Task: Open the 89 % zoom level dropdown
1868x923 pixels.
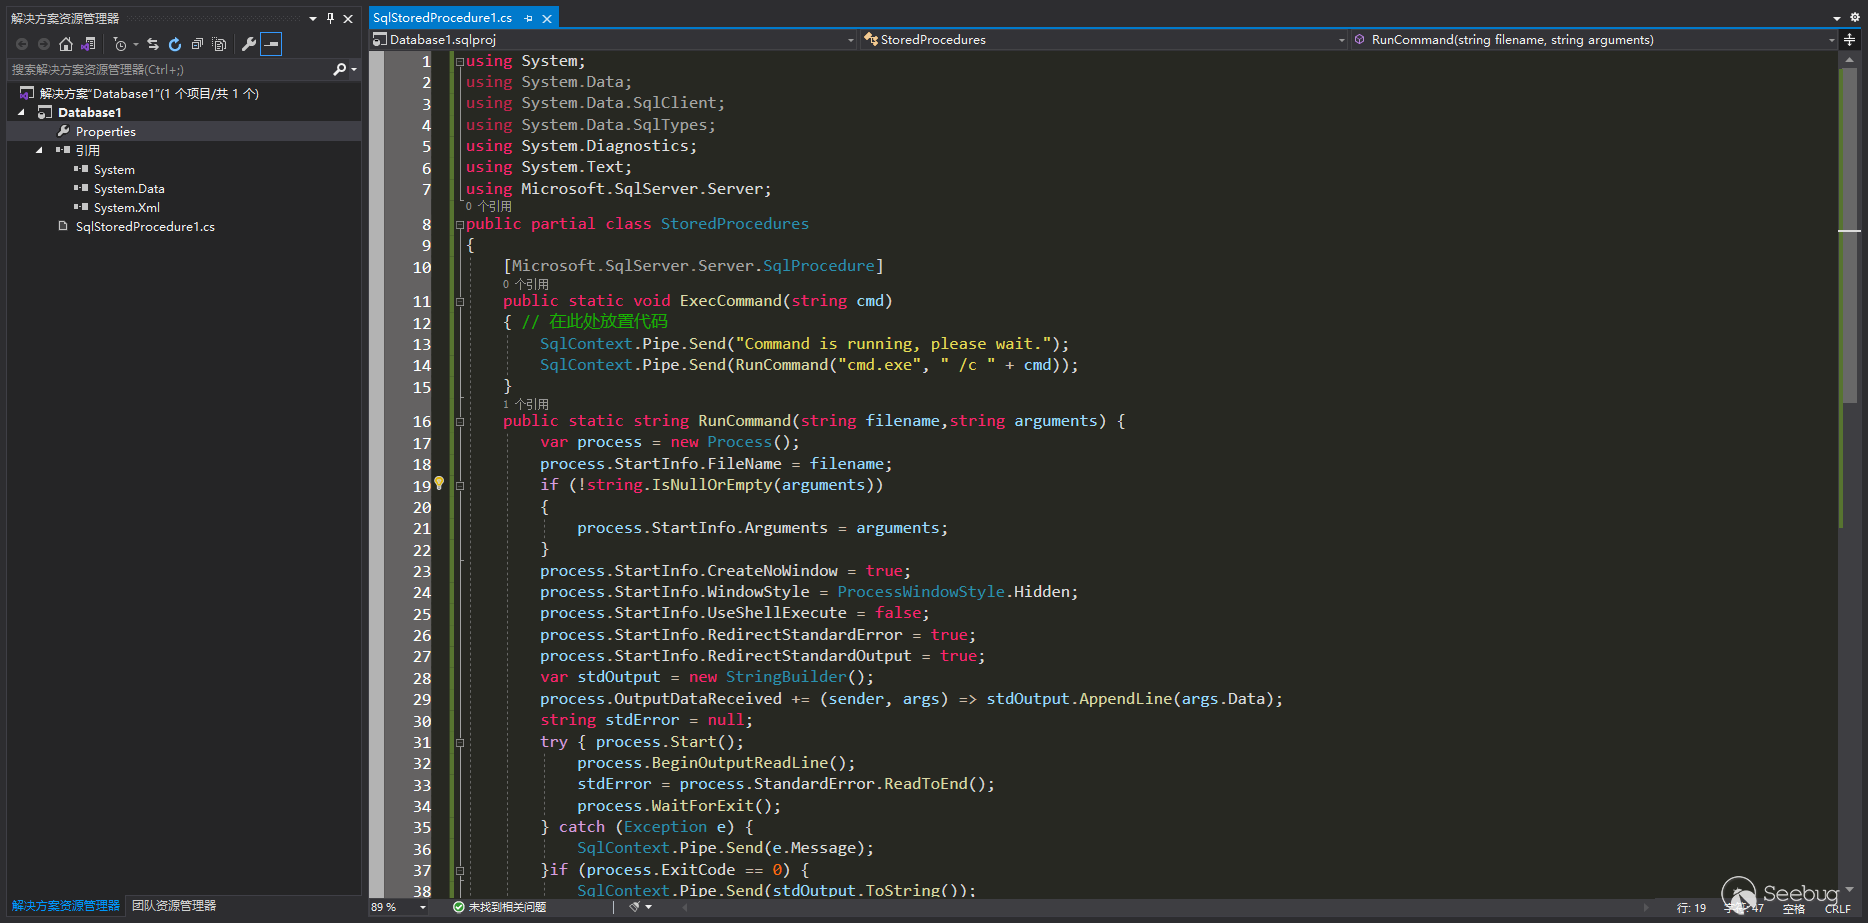Action: click(423, 907)
